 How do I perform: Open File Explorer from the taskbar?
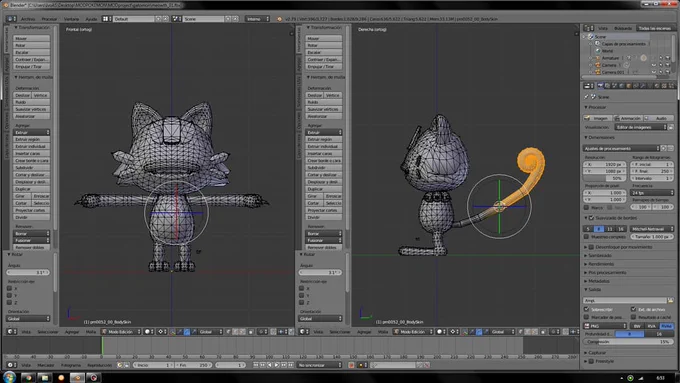pos(45,377)
